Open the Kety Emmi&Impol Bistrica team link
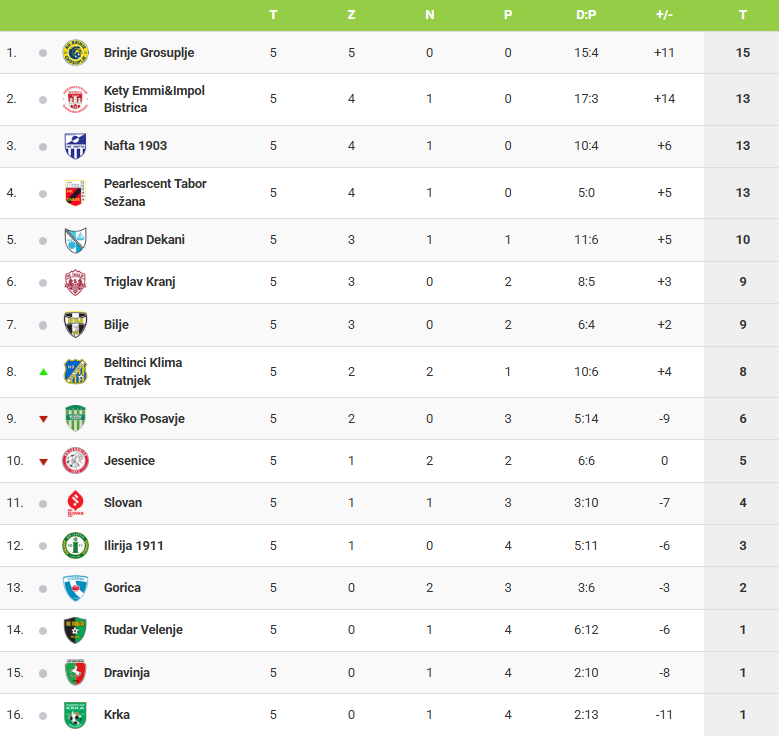 click(x=154, y=99)
